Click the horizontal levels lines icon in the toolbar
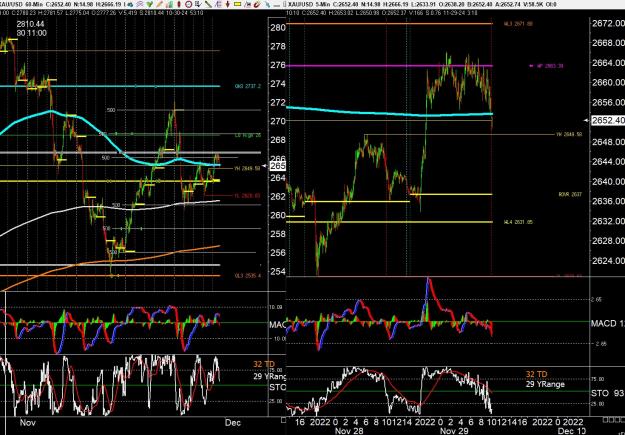Image resolution: width=625 pixels, height=435 pixels. [x=218, y=4]
